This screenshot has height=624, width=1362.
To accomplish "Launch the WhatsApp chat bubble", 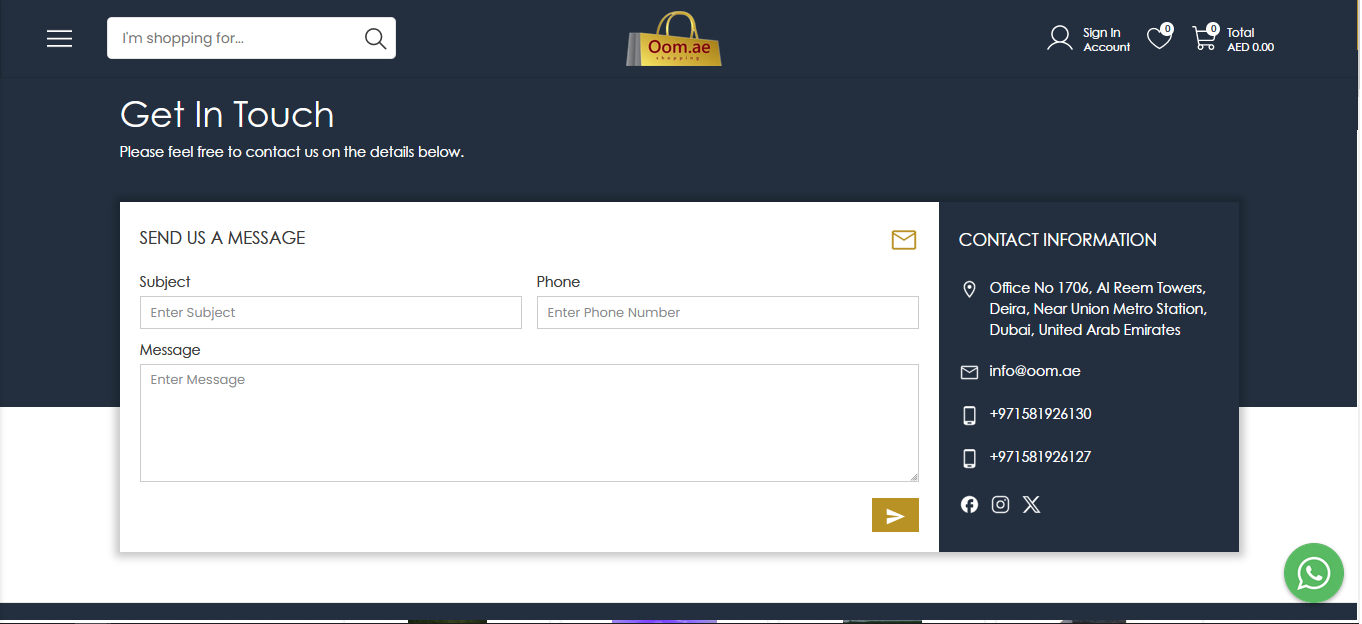I will (x=1313, y=573).
